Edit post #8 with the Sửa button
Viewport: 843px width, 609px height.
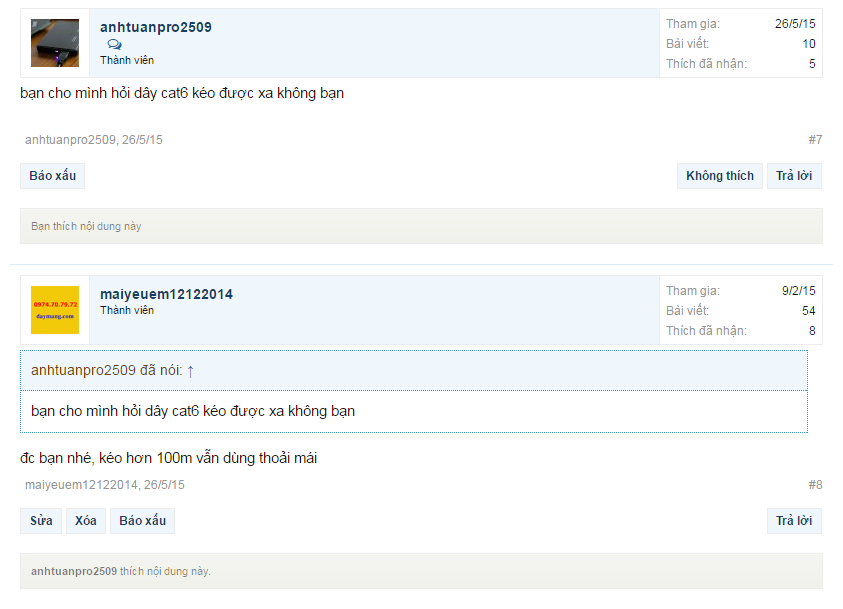pos(41,521)
